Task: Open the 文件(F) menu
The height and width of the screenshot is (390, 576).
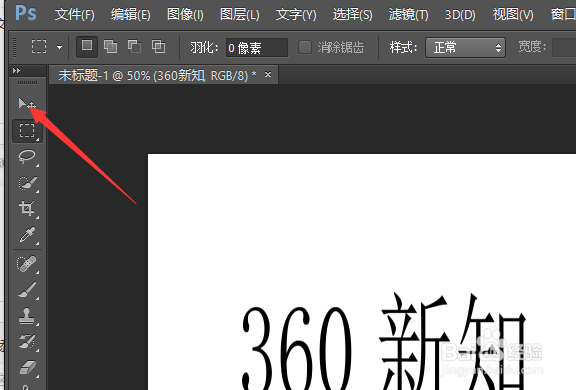Action: 75,15
